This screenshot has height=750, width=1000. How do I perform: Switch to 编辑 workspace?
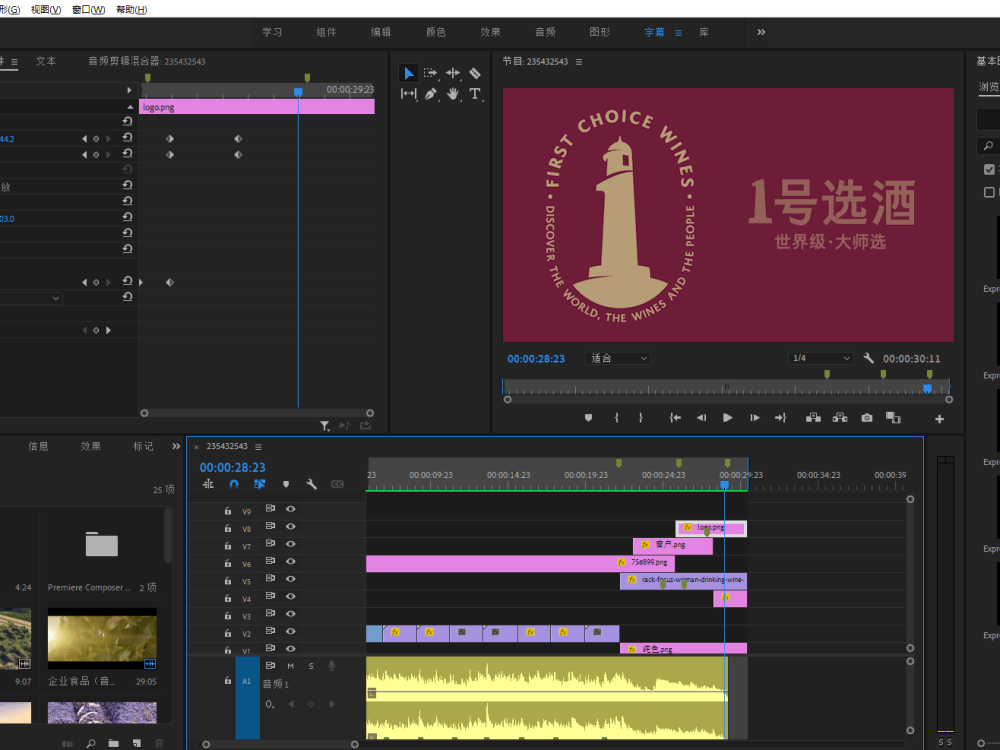pos(381,32)
